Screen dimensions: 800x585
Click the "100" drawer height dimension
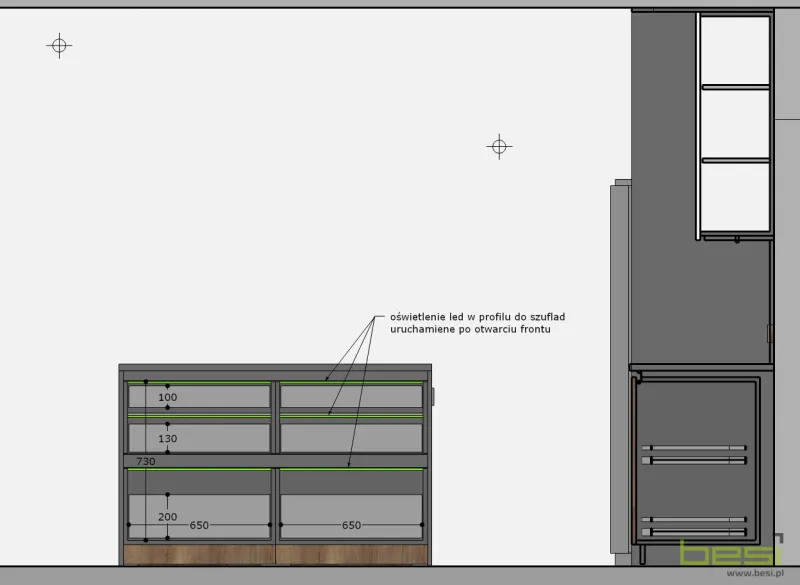pos(167,397)
